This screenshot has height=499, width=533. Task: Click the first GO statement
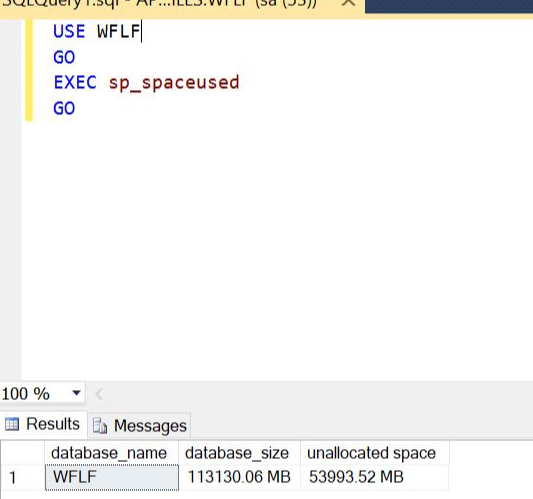tap(64, 57)
